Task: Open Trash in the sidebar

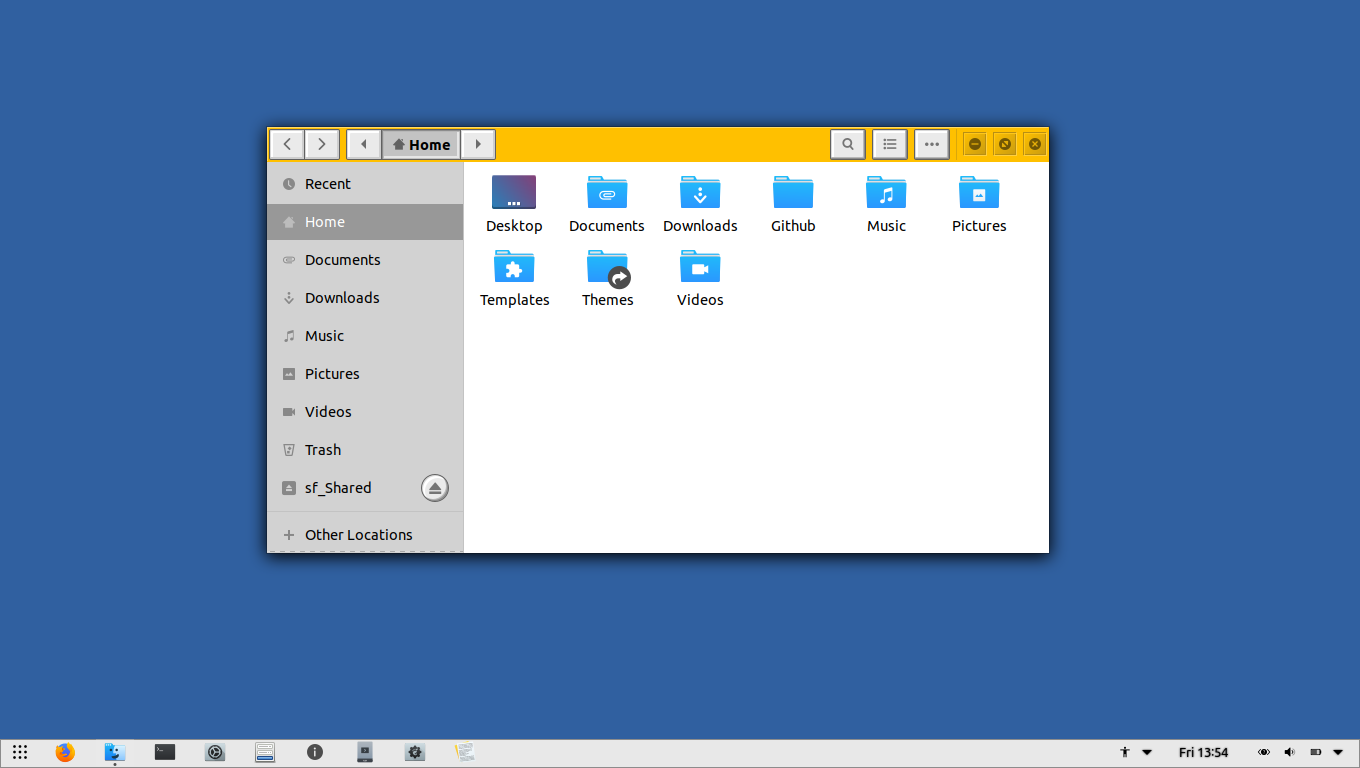Action: click(x=365, y=450)
